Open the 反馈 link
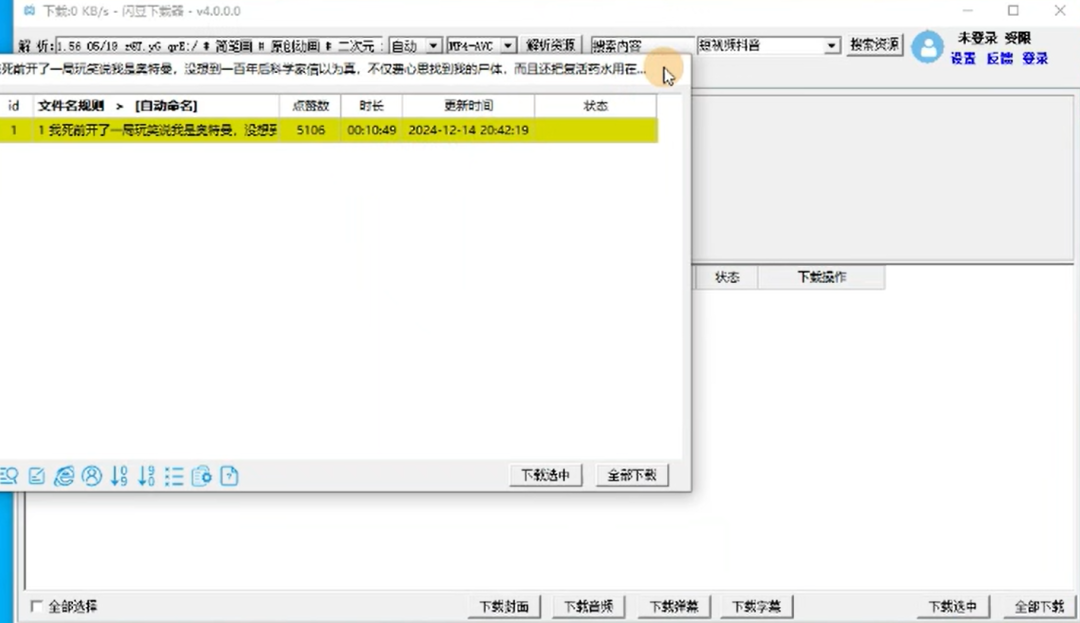This screenshot has height=623, width=1080. coord(999,59)
